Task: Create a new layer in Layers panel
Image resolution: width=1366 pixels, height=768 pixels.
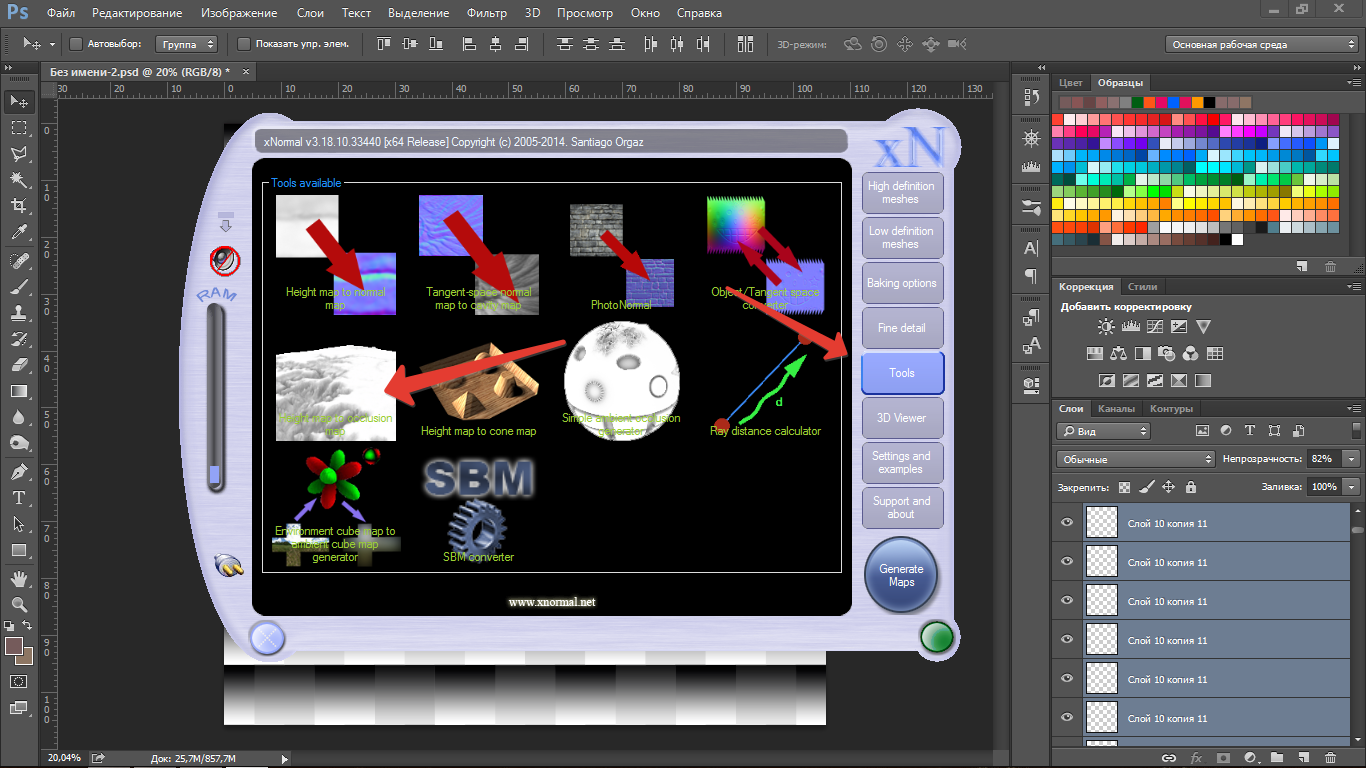Action: [x=1303, y=758]
